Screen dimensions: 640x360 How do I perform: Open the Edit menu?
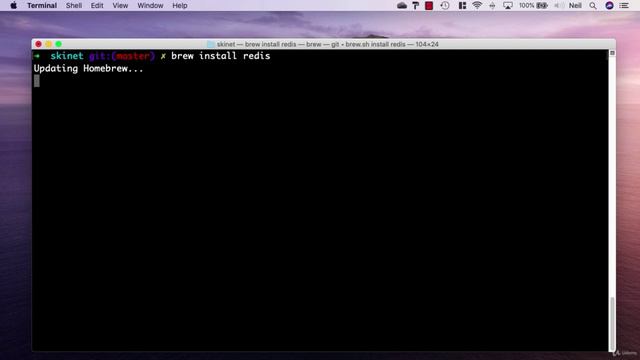point(97,5)
